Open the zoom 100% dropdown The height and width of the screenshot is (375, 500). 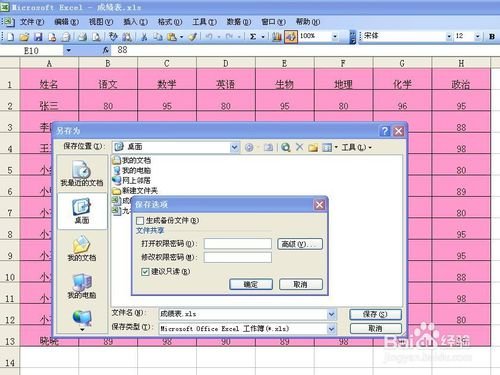click(335, 37)
